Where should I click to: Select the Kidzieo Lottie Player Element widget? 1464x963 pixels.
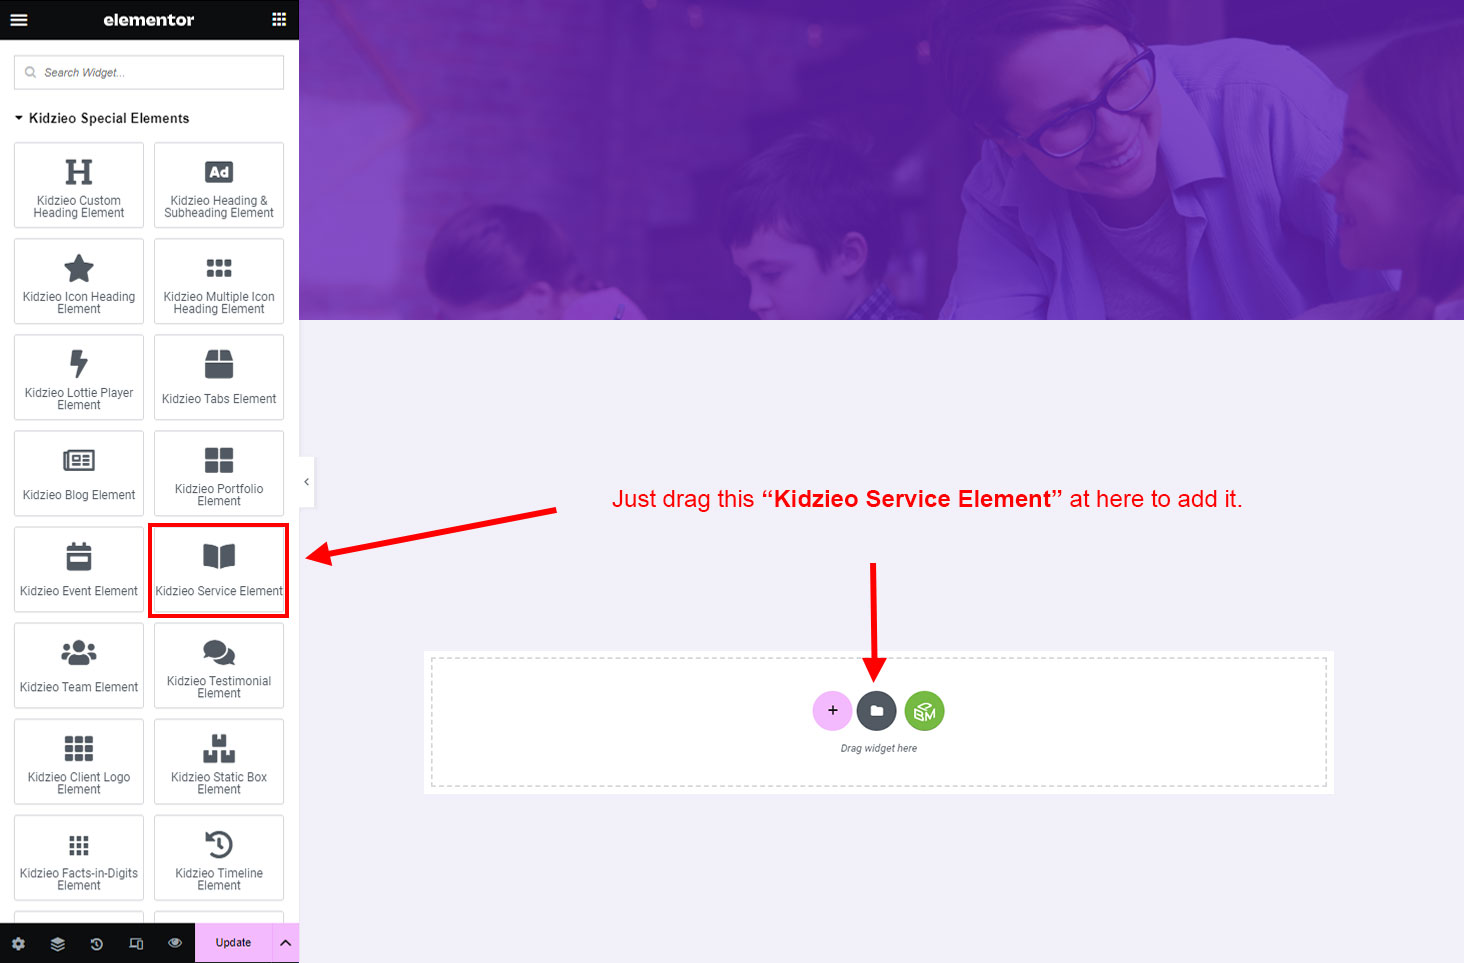coord(79,378)
